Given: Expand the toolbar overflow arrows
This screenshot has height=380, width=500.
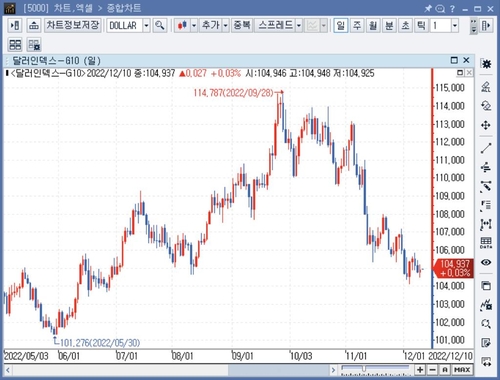Looking at the screenshot, I should point(474,26).
